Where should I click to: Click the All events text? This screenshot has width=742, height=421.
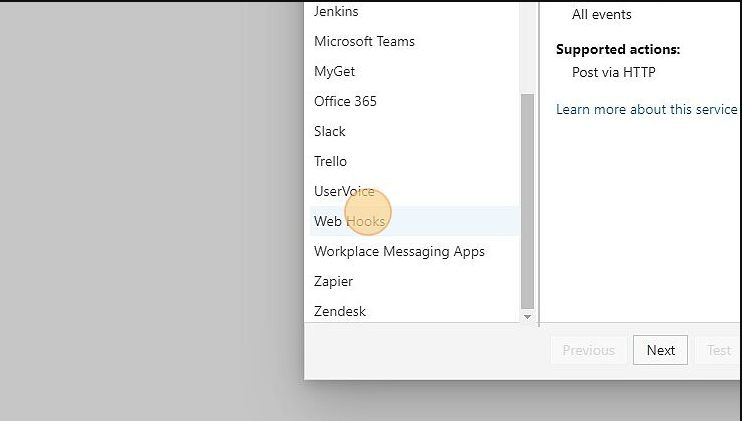pyautogui.click(x=601, y=15)
